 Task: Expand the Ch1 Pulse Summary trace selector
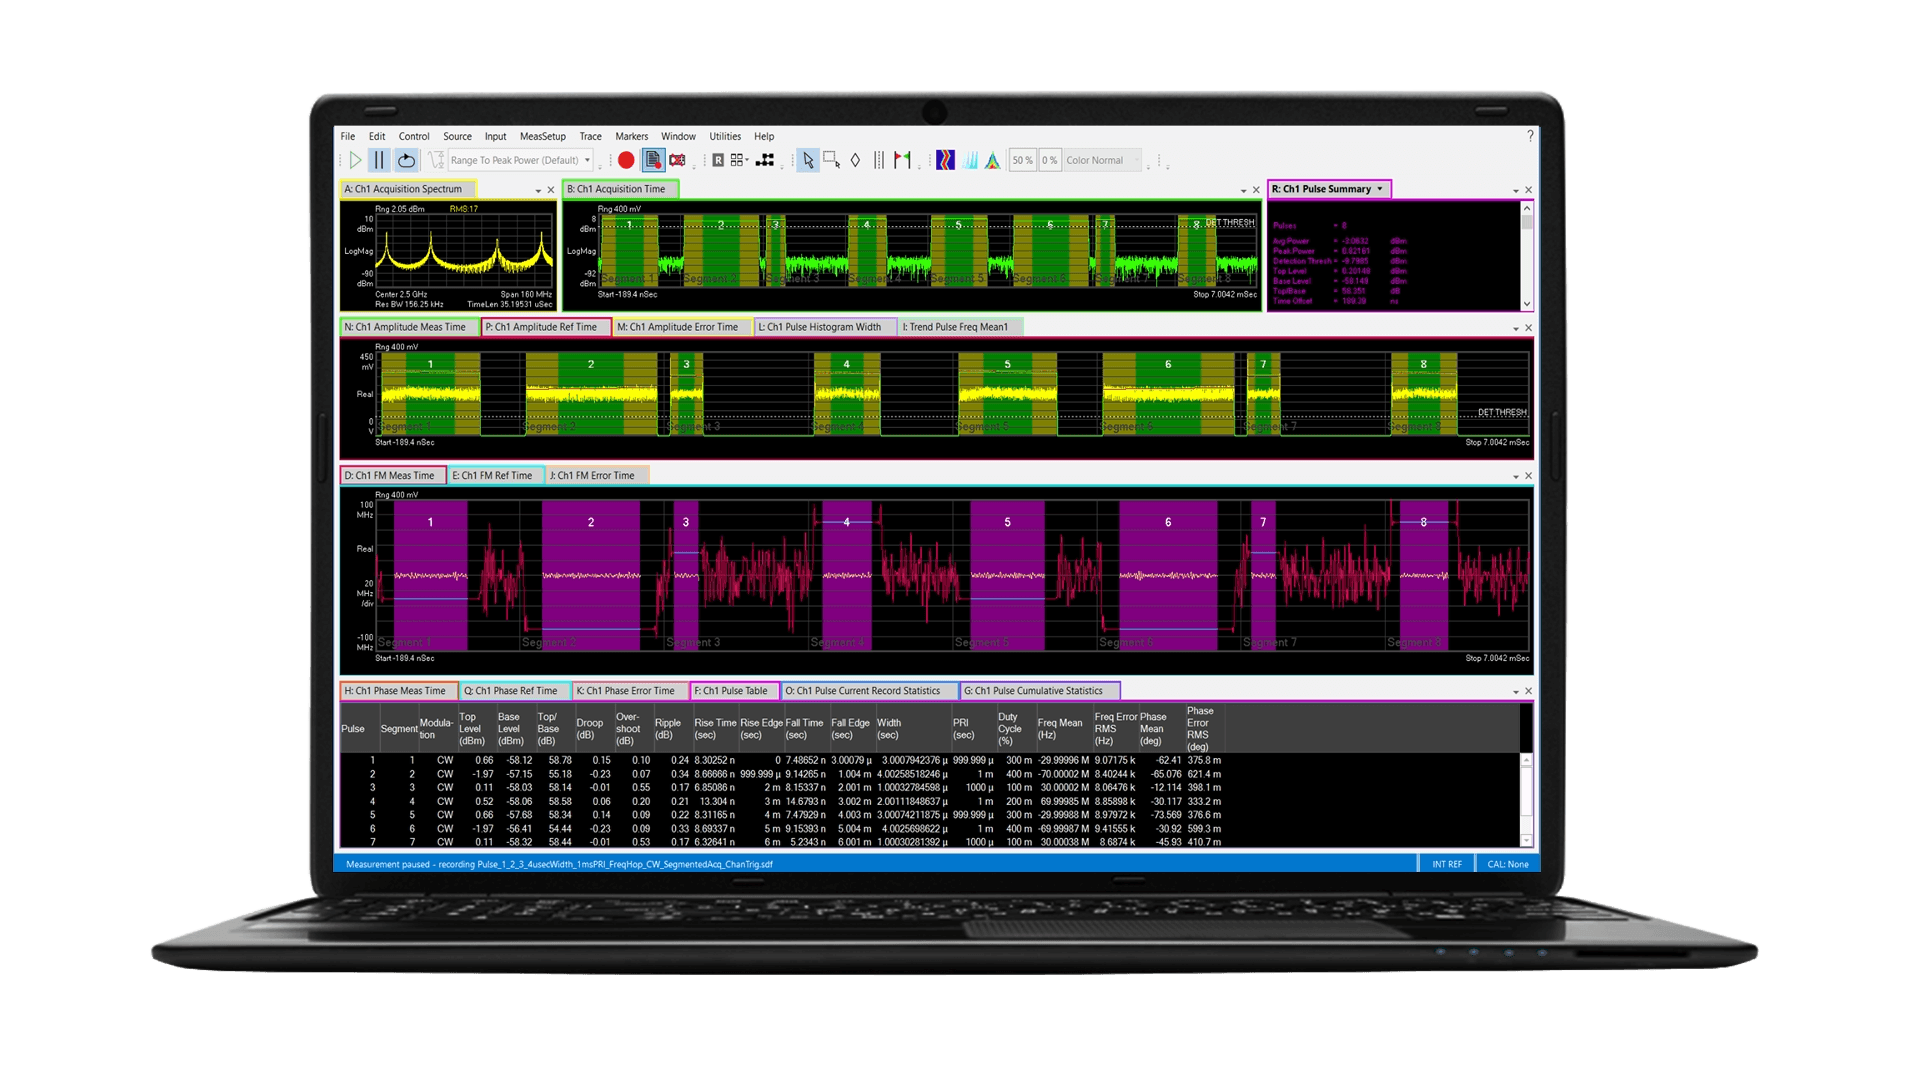[1381, 188]
